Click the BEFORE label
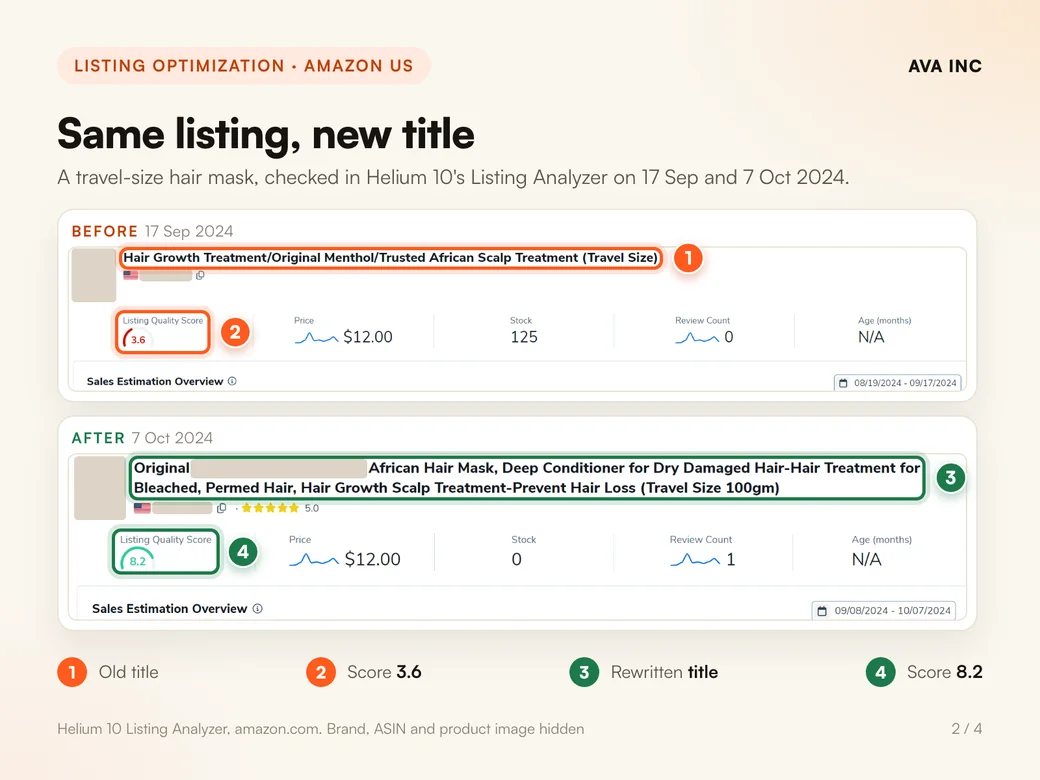1040x780 pixels. [104, 231]
